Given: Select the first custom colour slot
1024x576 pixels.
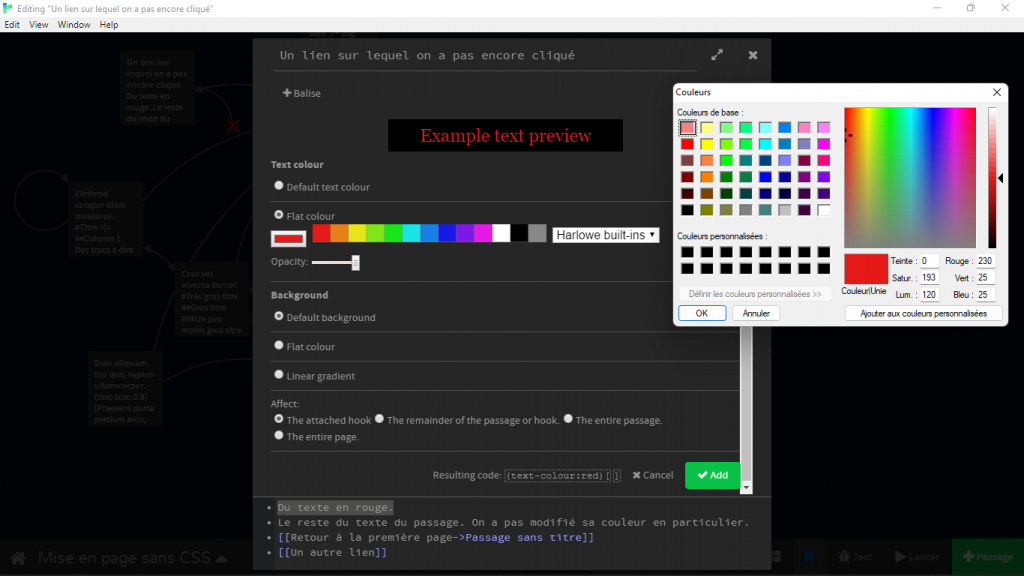Looking at the screenshot, I should pyautogui.click(x=687, y=252).
